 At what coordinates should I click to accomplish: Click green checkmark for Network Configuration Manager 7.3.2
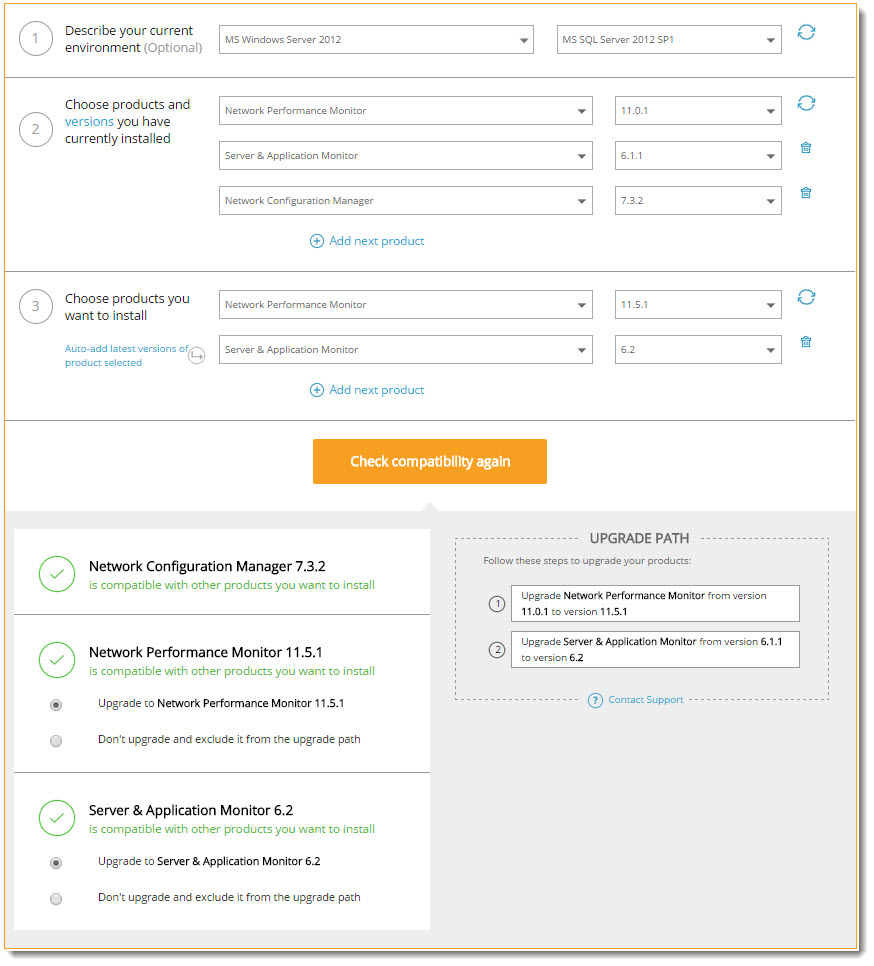[x=57, y=574]
